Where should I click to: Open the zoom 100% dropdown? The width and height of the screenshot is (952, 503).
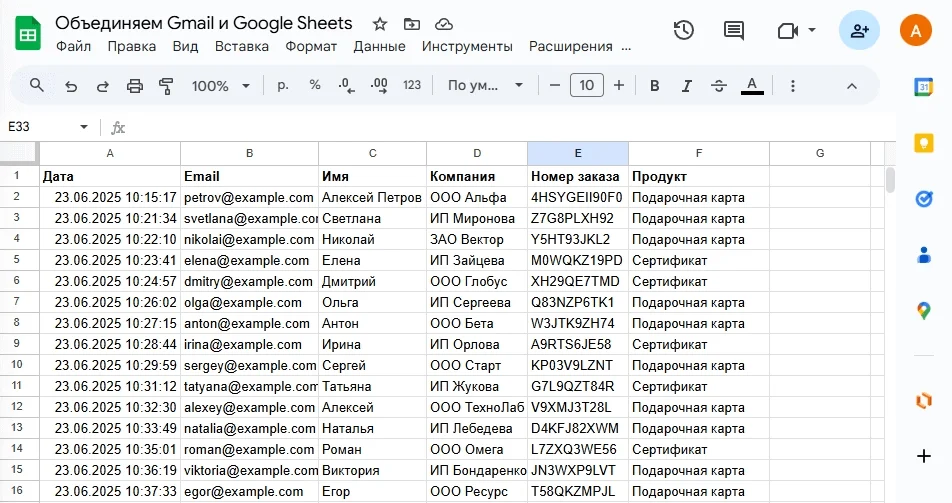[217, 86]
